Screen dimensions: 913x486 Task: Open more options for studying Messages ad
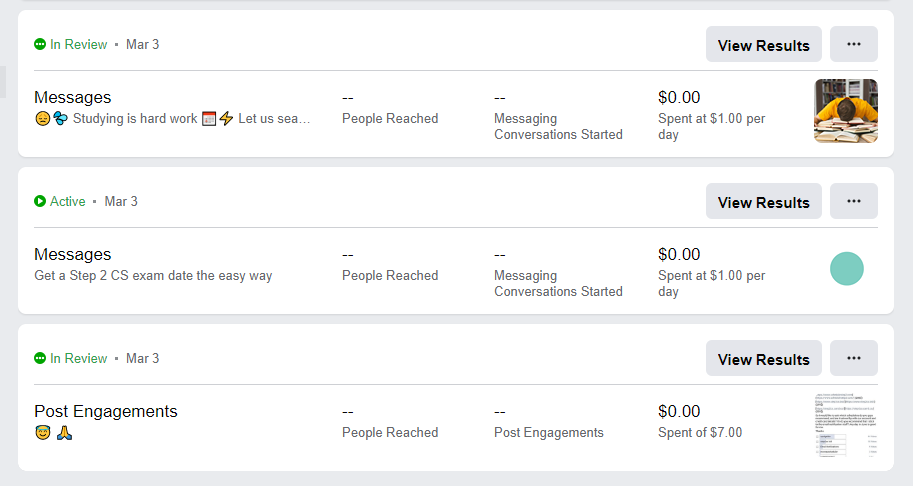tap(853, 44)
